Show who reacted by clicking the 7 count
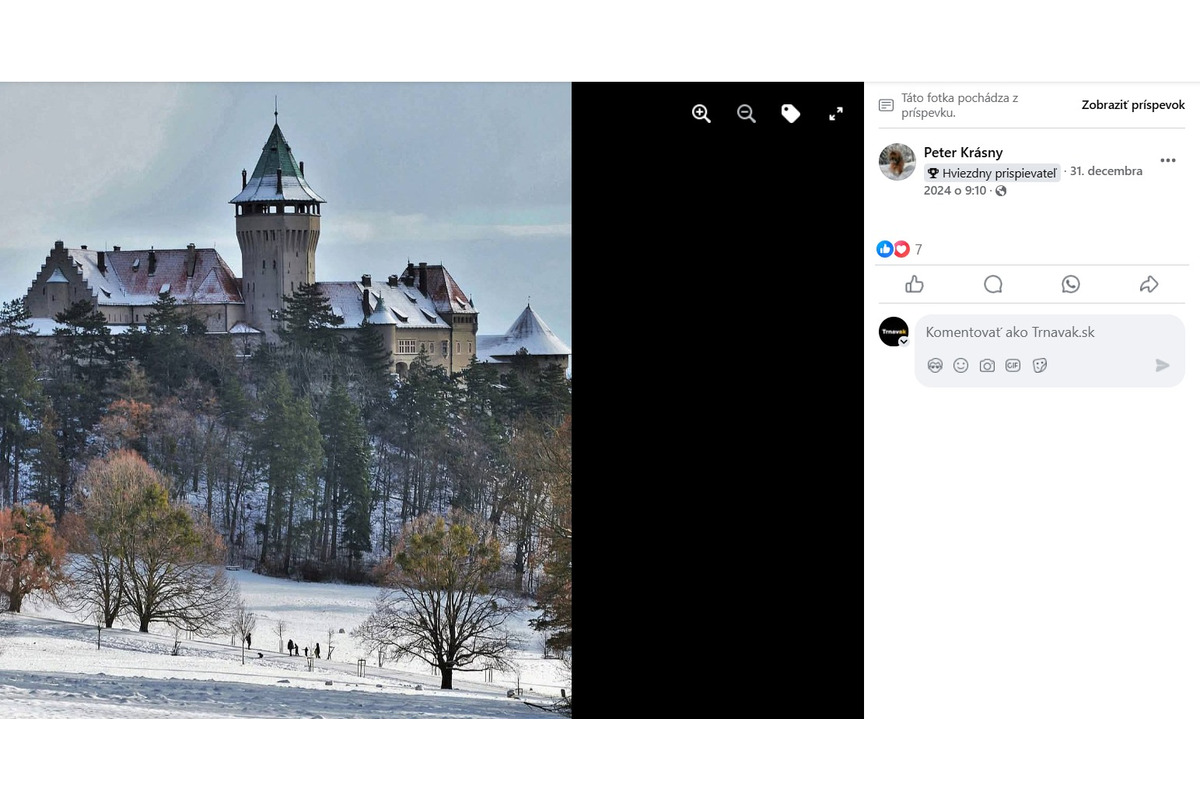Viewport: 1200px width, 800px height. 918,249
